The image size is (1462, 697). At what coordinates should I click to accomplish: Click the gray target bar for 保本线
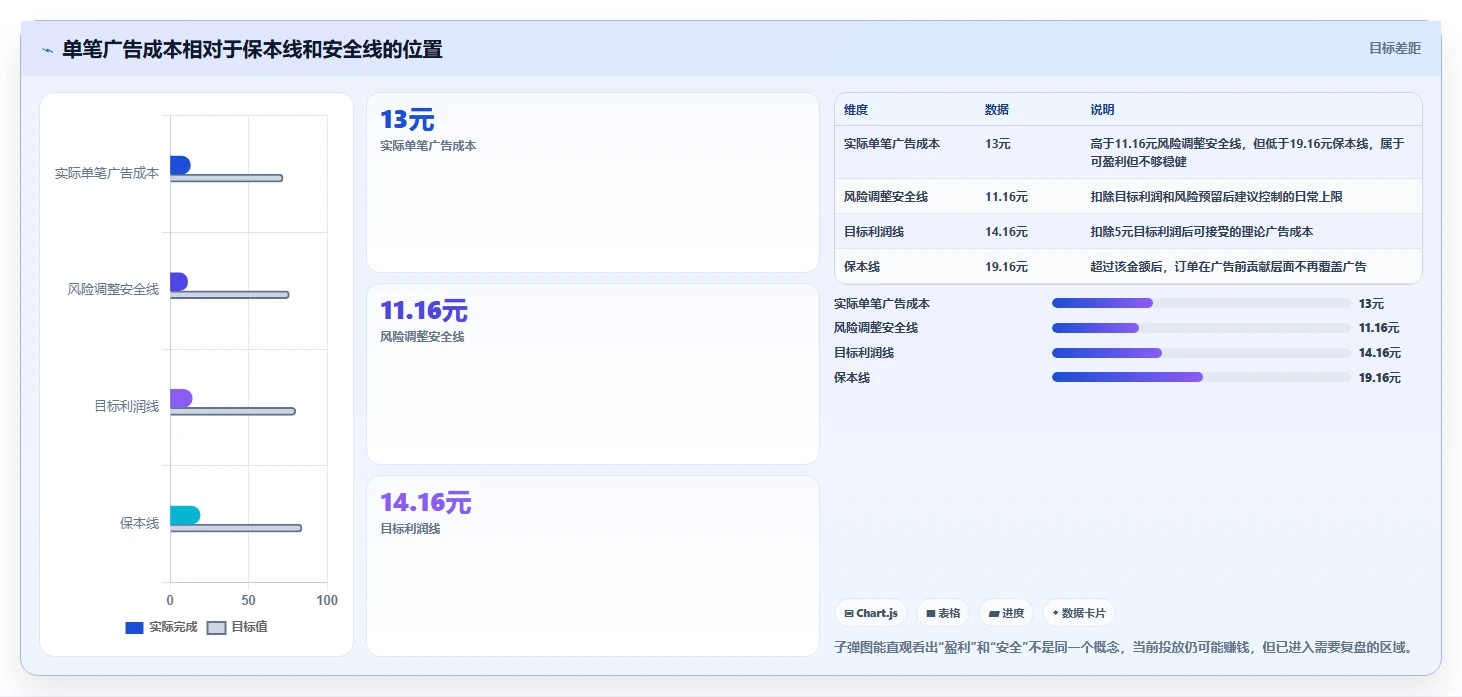(235, 528)
